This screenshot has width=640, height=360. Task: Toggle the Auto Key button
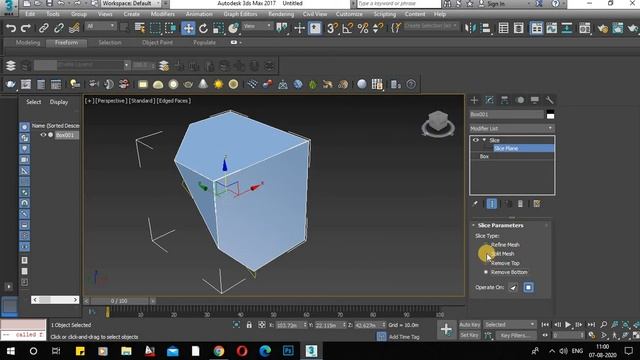469,325
